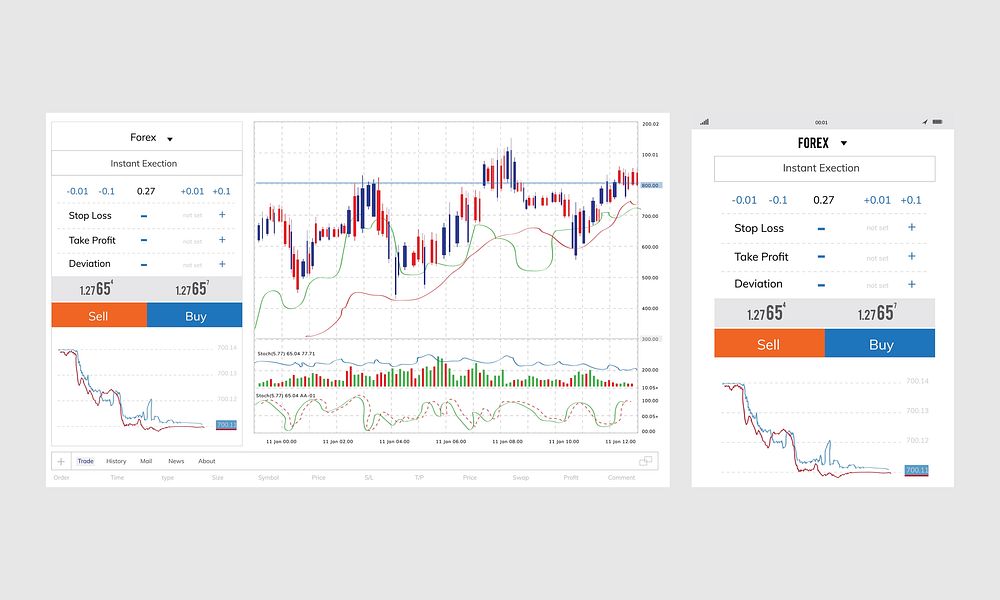Increase Deviation with its plus icon
The width and height of the screenshot is (1000, 600).
pos(221,263)
